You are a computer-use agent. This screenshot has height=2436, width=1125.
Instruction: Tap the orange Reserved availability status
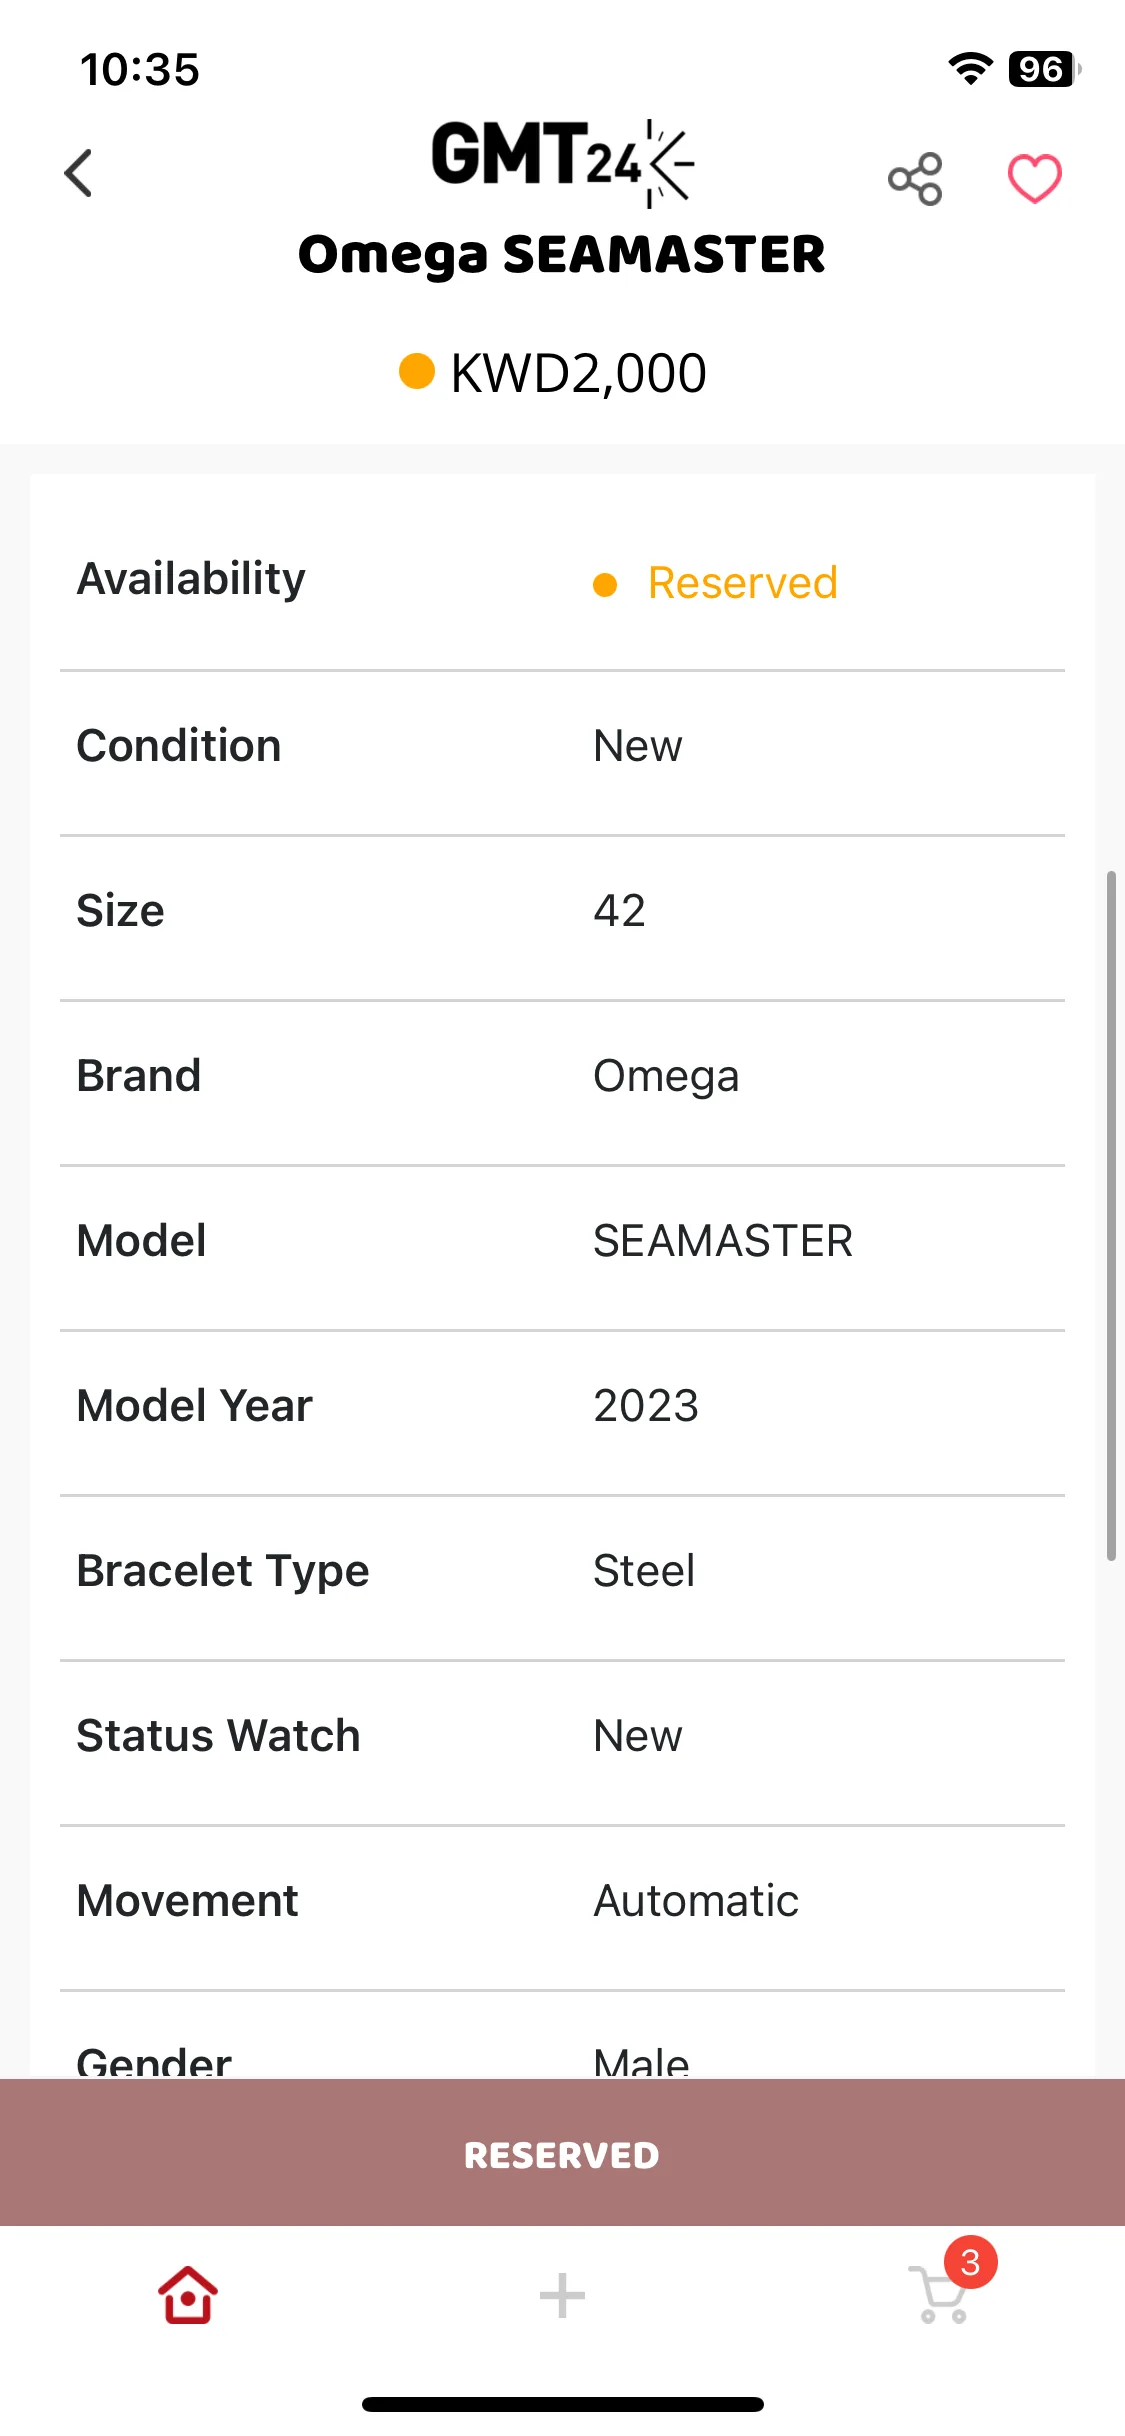(742, 583)
